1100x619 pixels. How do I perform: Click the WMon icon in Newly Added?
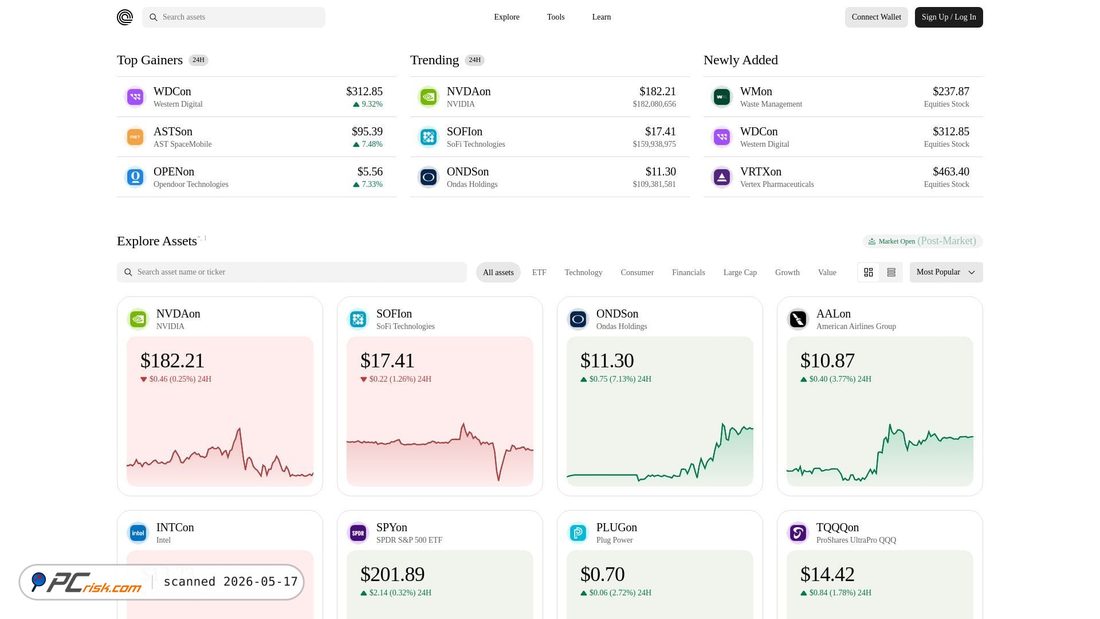tap(721, 97)
